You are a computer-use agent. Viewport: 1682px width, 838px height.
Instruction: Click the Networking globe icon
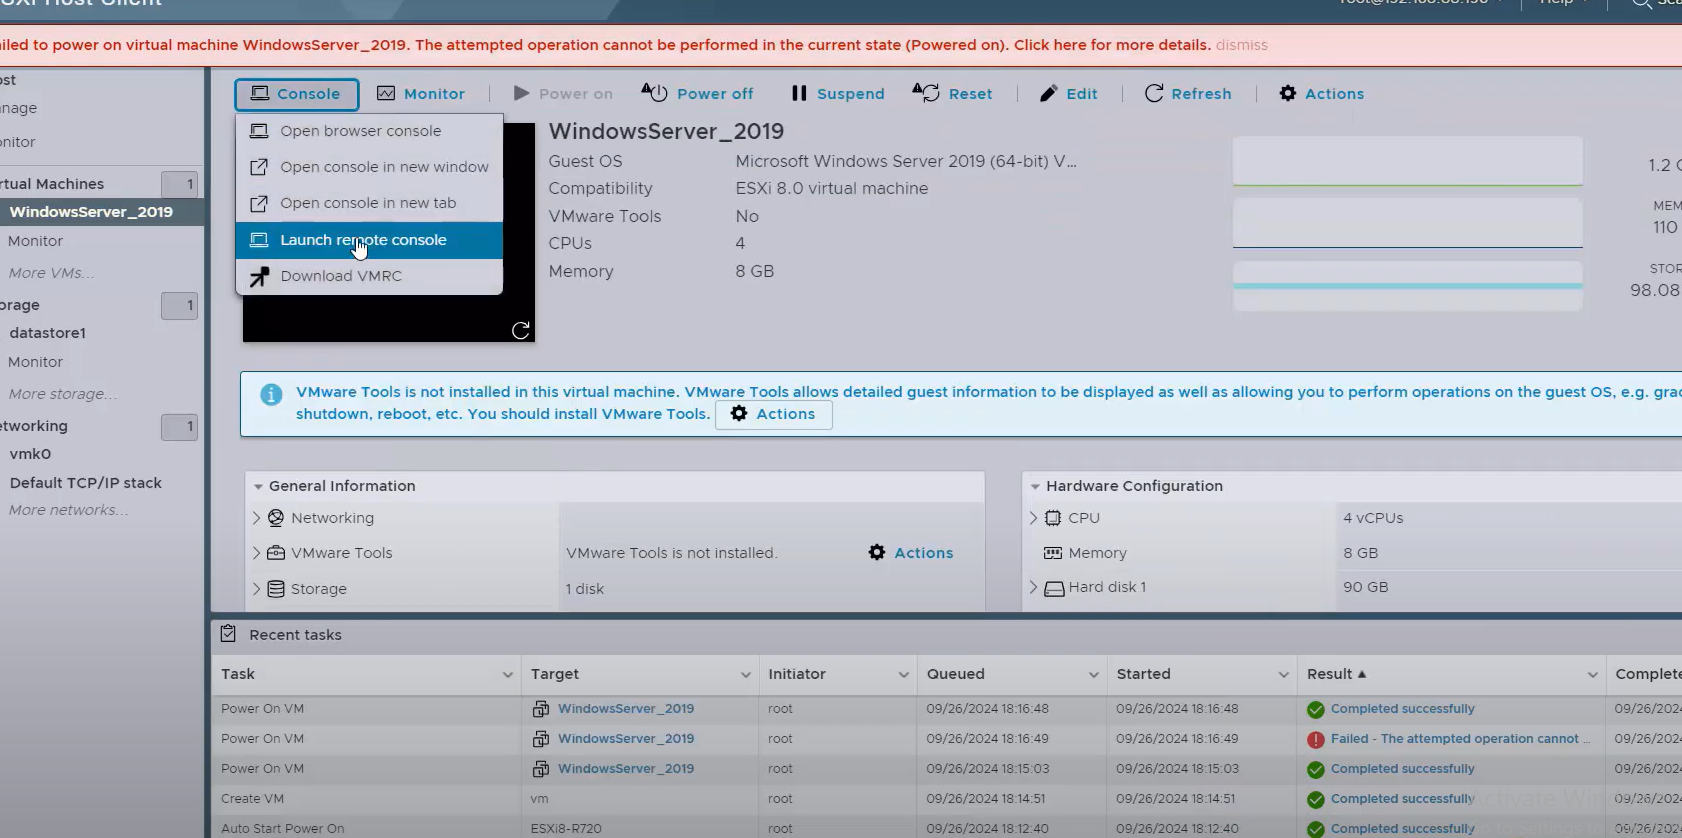pyautogui.click(x=276, y=517)
